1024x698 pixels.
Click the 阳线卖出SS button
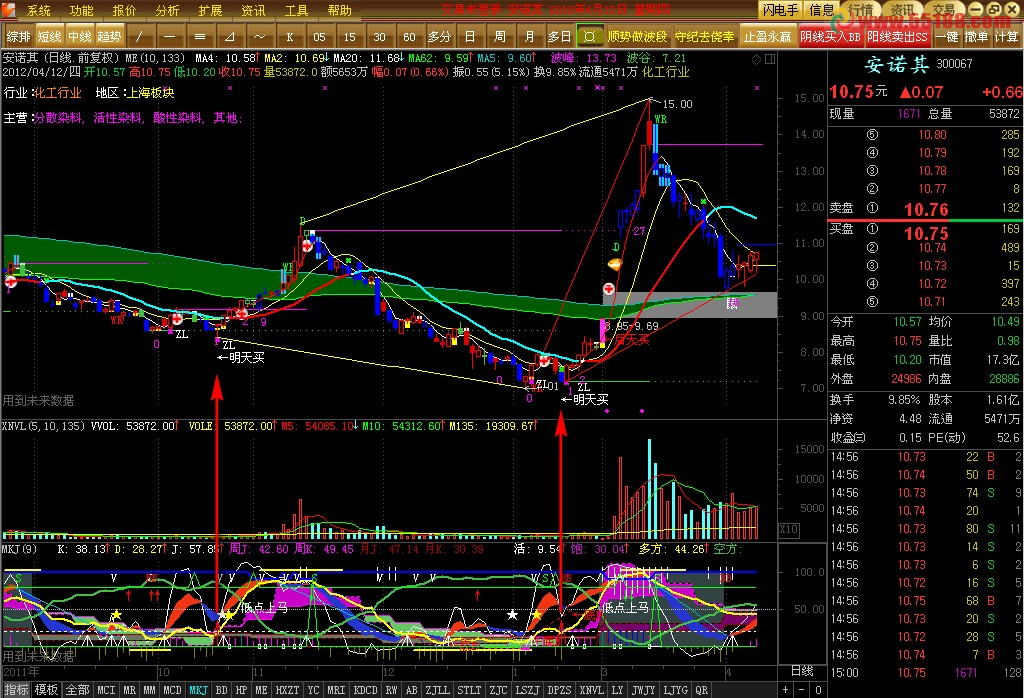pyautogui.click(x=897, y=37)
